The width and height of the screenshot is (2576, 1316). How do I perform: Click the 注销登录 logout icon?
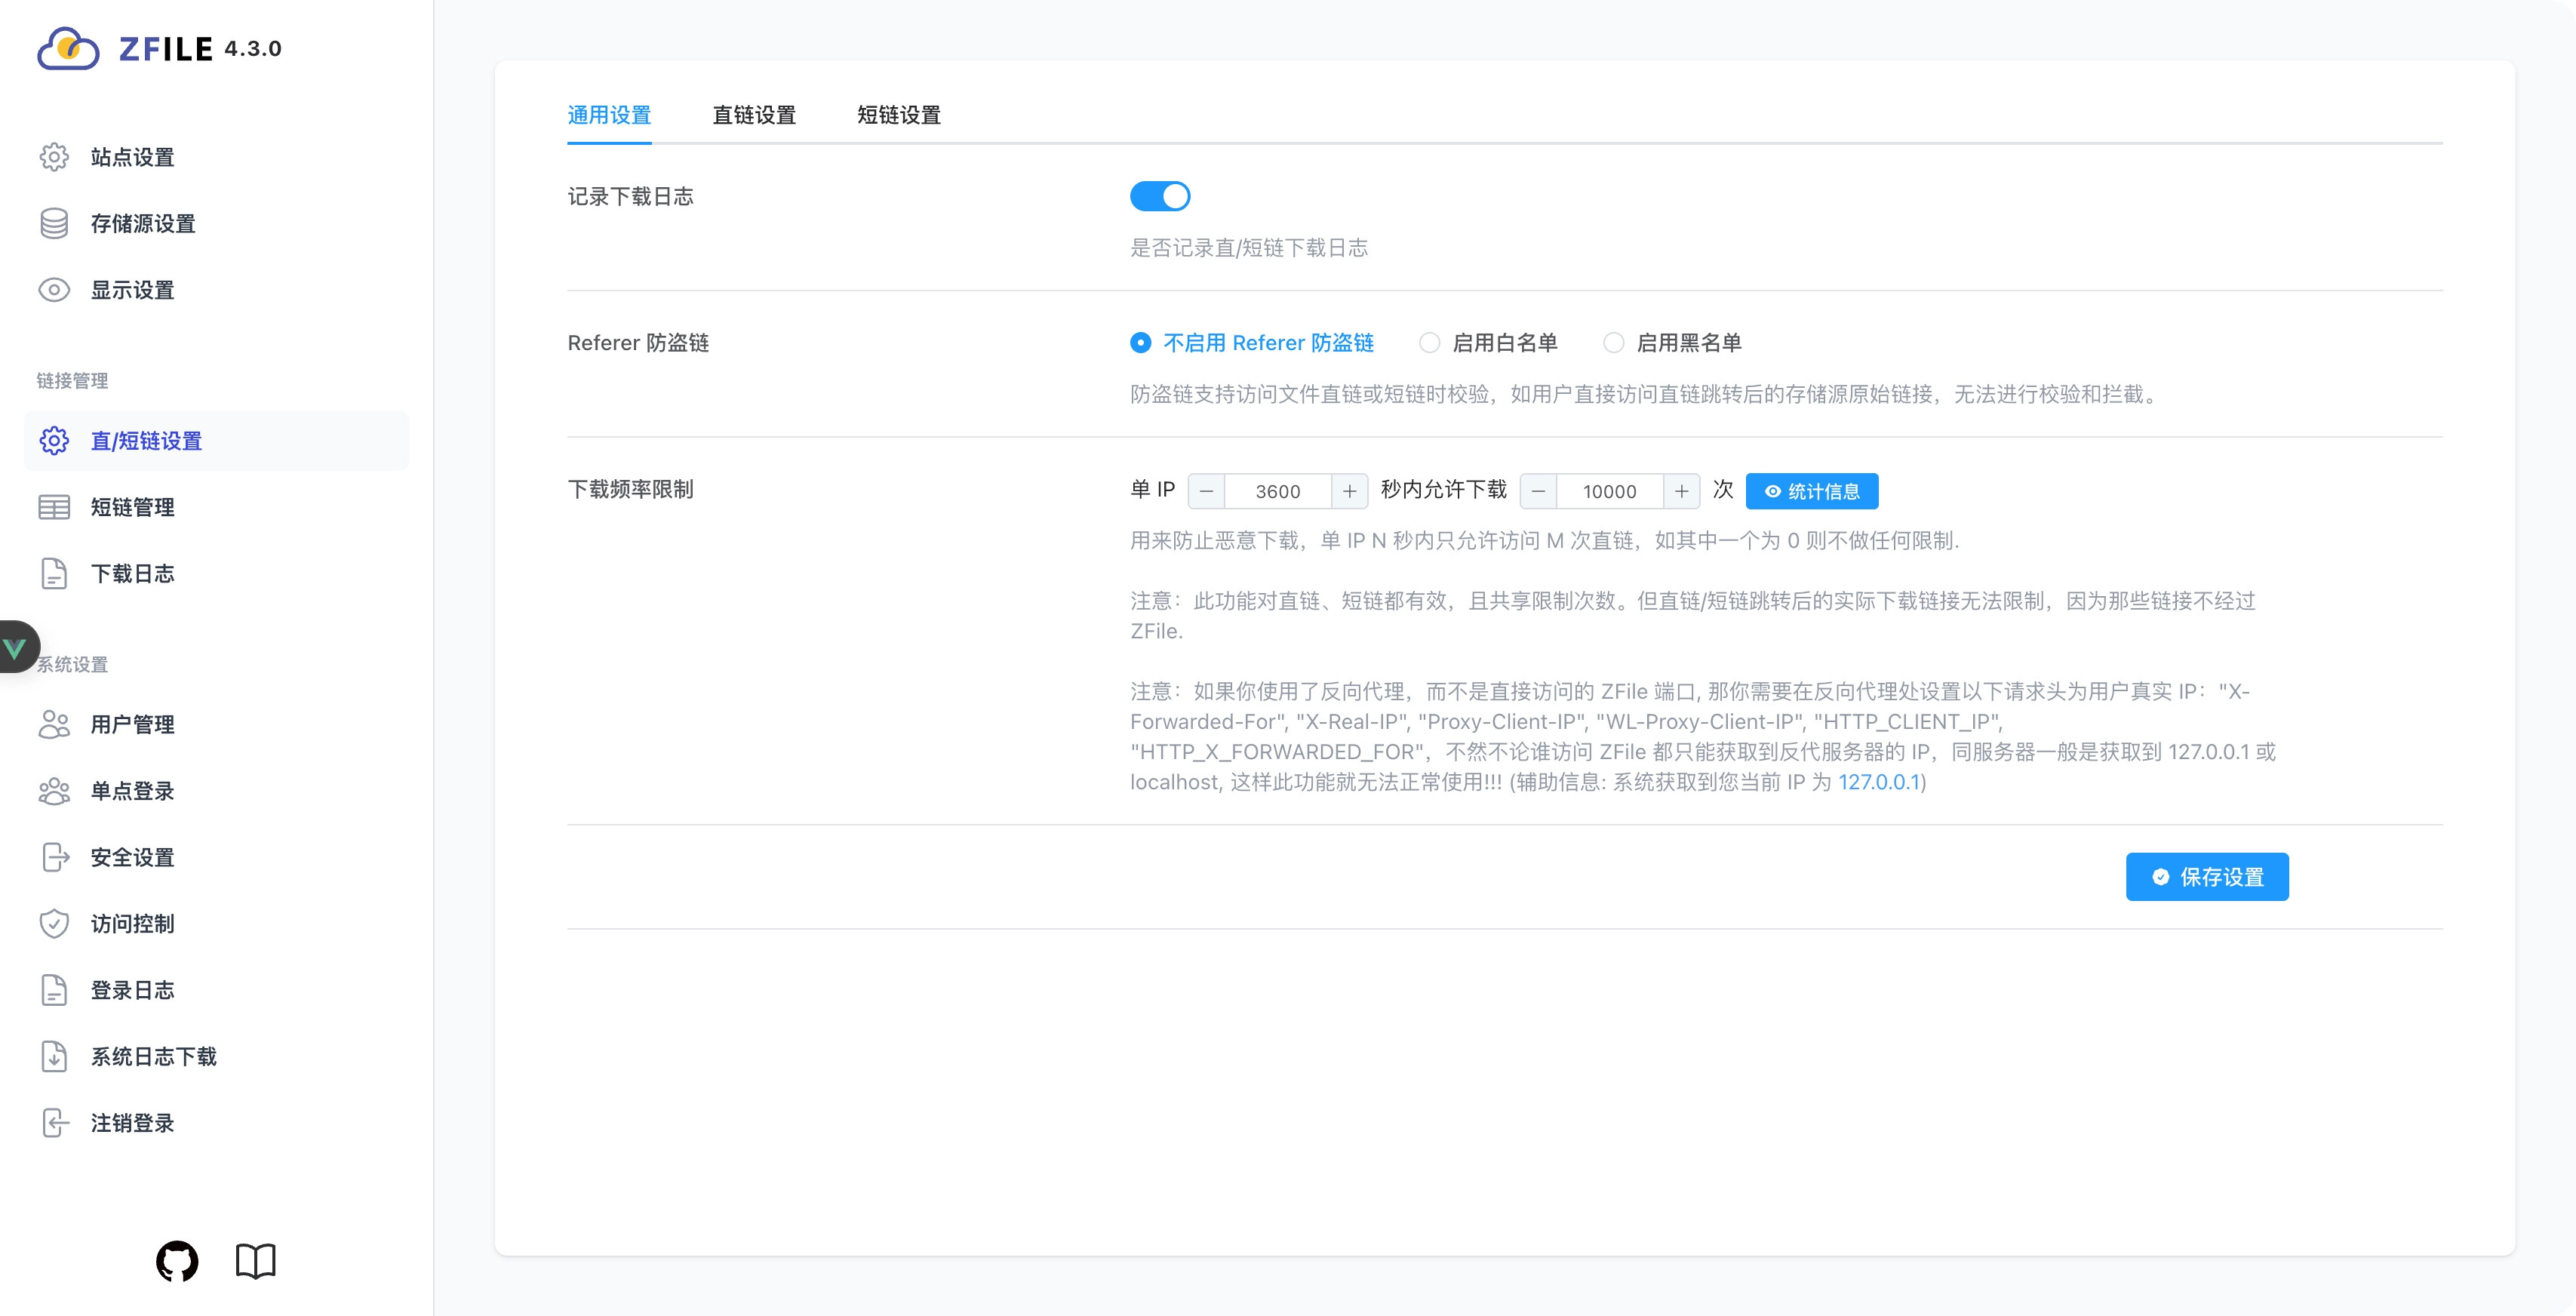pyautogui.click(x=54, y=1123)
